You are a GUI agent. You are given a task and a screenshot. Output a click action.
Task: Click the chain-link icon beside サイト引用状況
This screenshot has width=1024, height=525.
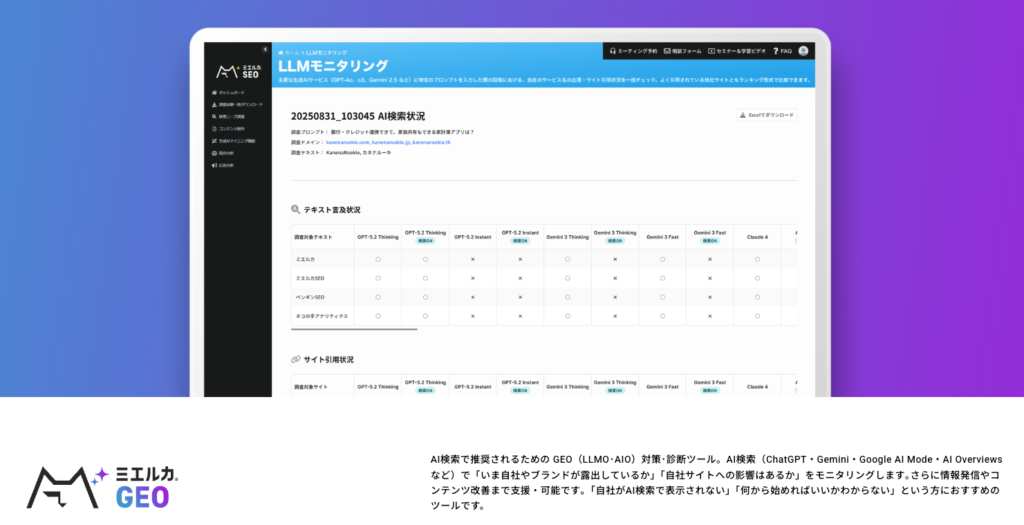pyautogui.click(x=296, y=359)
